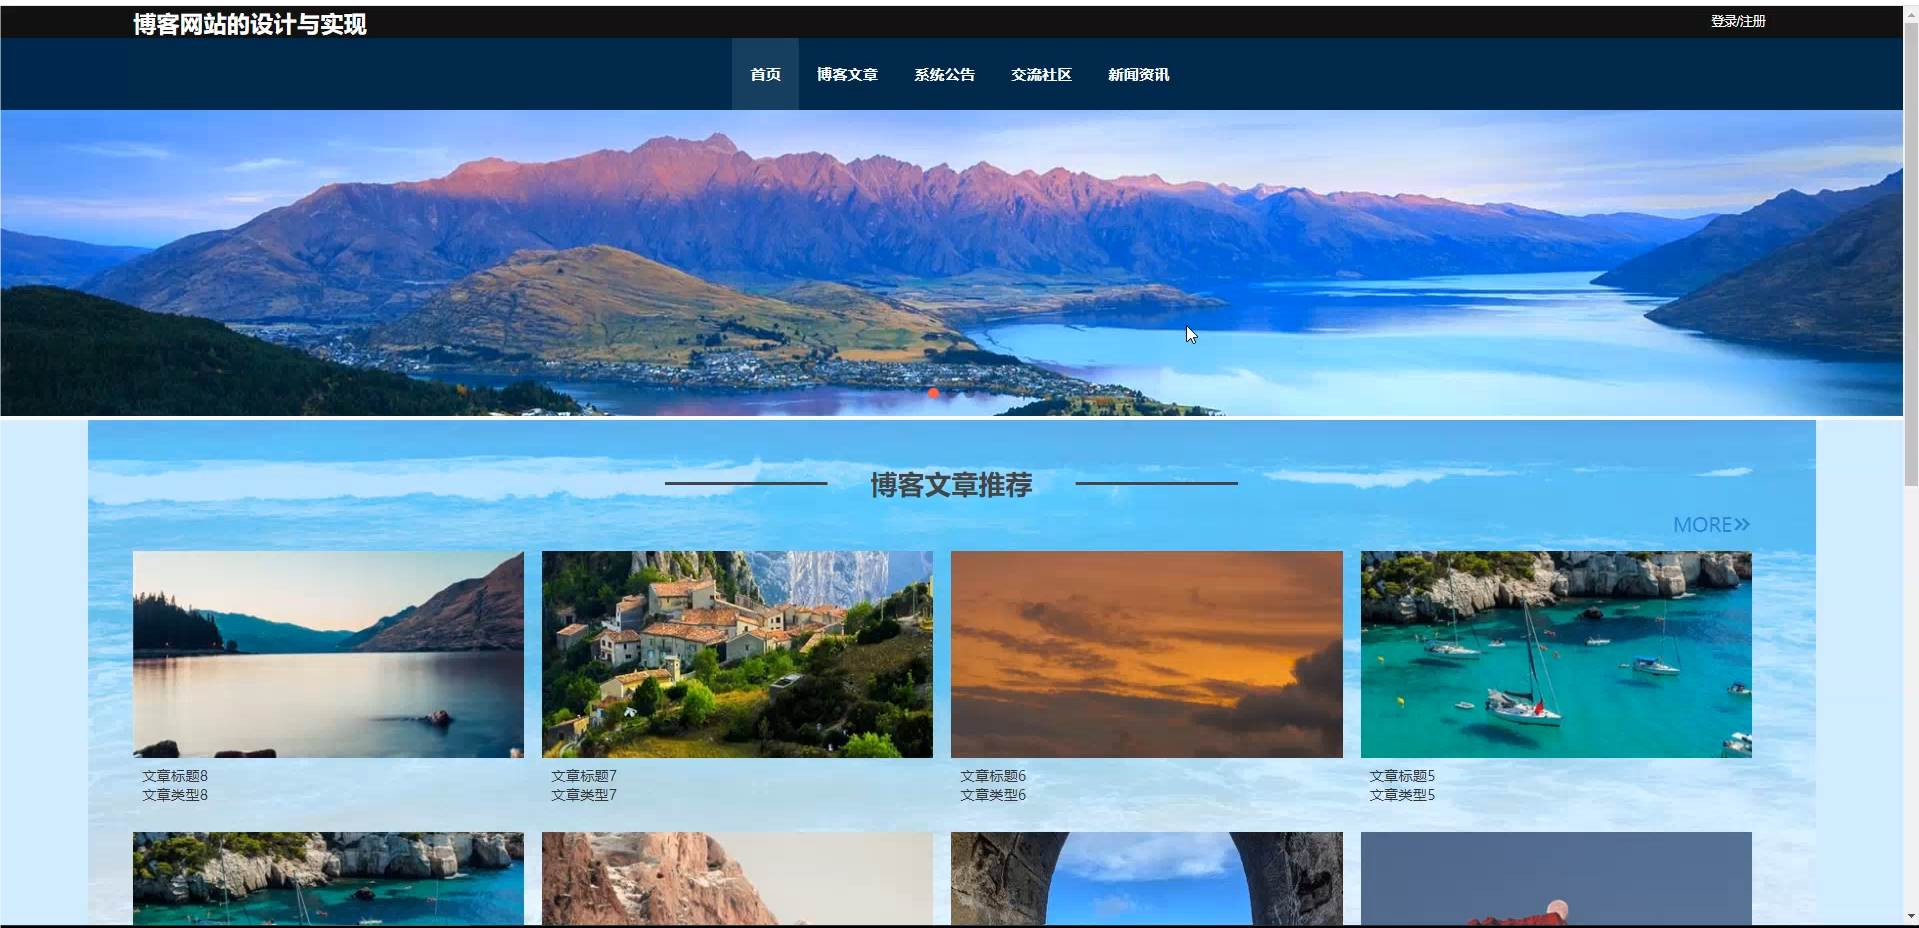Click the 文章标题6 title text
The width and height of the screenshot is (1919, 928).
point(993,776)
